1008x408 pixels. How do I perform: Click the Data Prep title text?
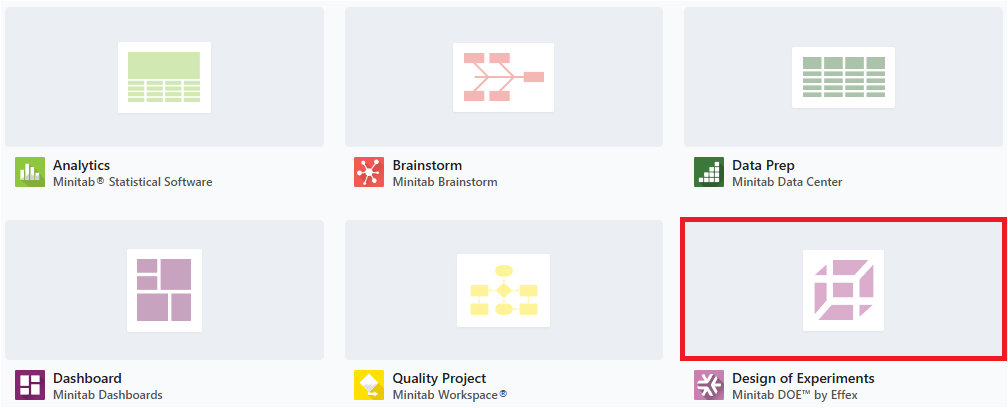coord(763,165)
